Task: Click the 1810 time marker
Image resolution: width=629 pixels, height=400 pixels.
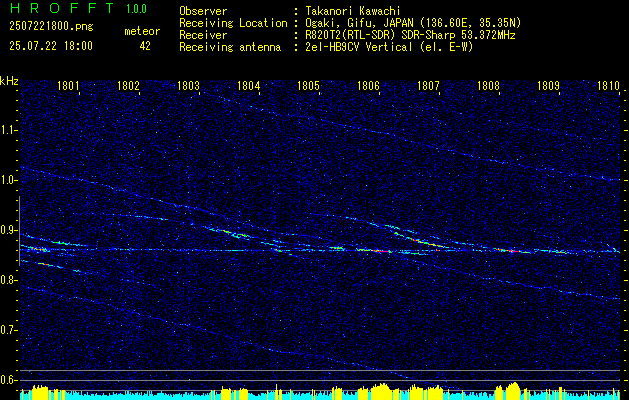Action: tap(609, 85)
